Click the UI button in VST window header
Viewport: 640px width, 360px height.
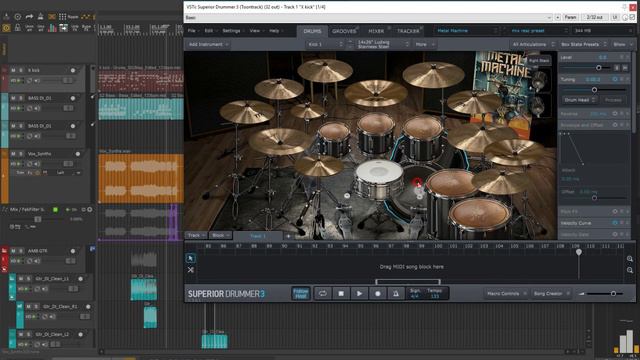pos(615,17)
